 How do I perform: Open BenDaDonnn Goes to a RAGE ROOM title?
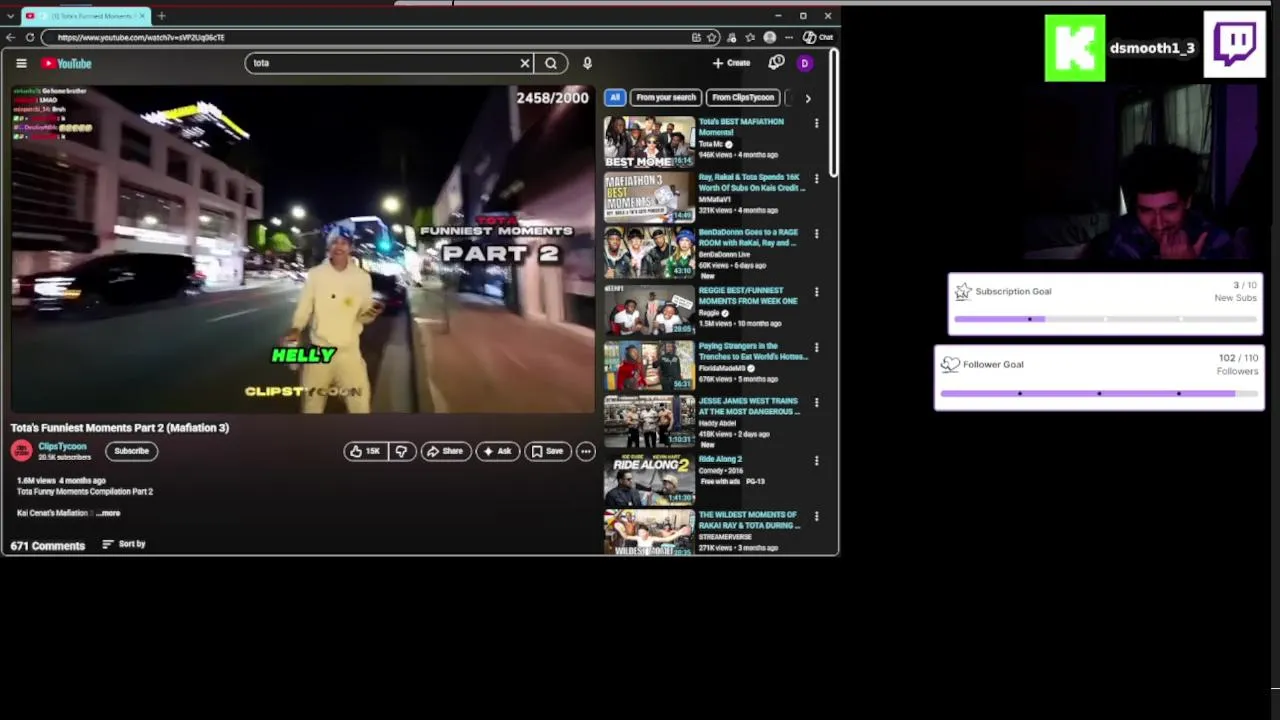(748, 237)
